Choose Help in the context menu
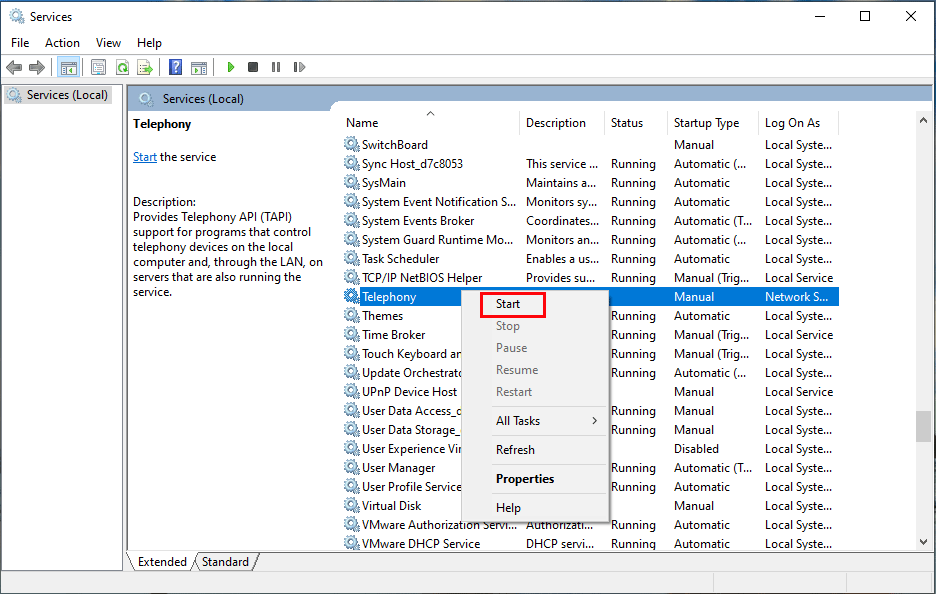936x594 pixels. (x=508, y=508)
